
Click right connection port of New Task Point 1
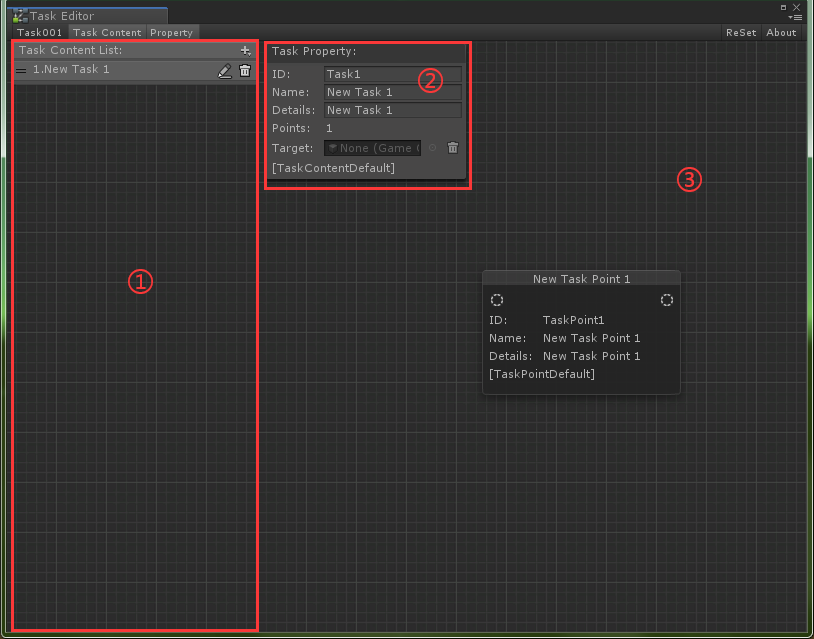coord(667,300)
